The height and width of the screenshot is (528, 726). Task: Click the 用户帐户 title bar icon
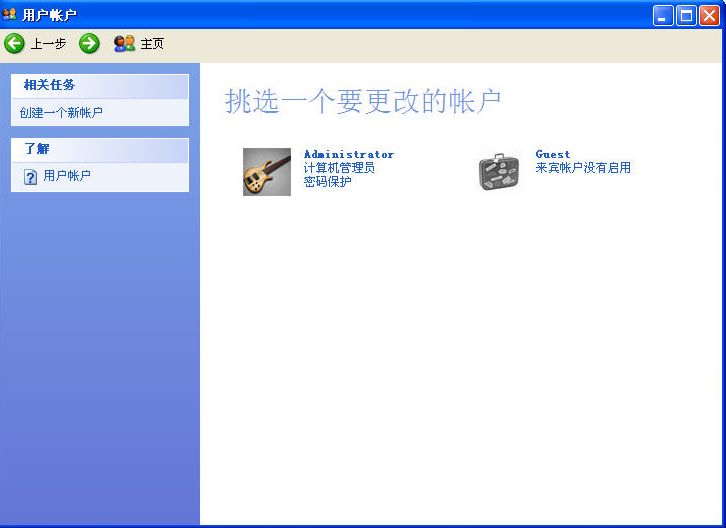(9, 14)
